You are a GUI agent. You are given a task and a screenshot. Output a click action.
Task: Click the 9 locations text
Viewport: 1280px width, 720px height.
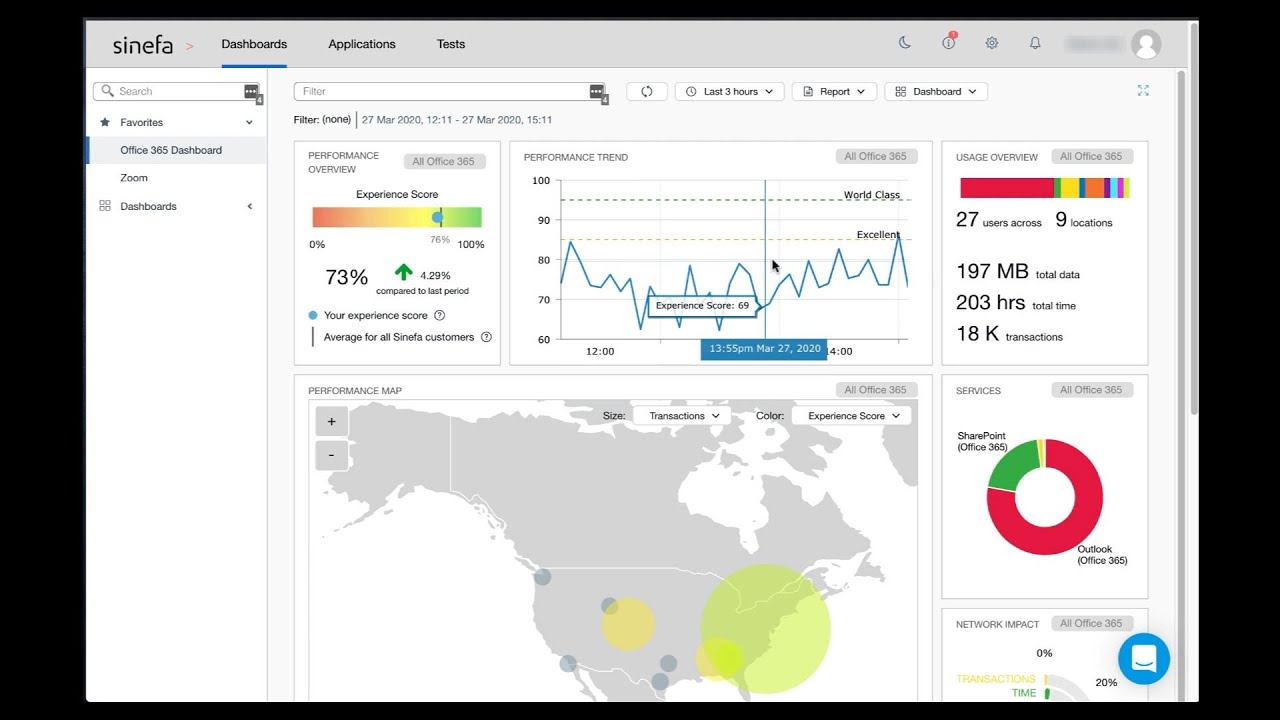(1084, 220)
